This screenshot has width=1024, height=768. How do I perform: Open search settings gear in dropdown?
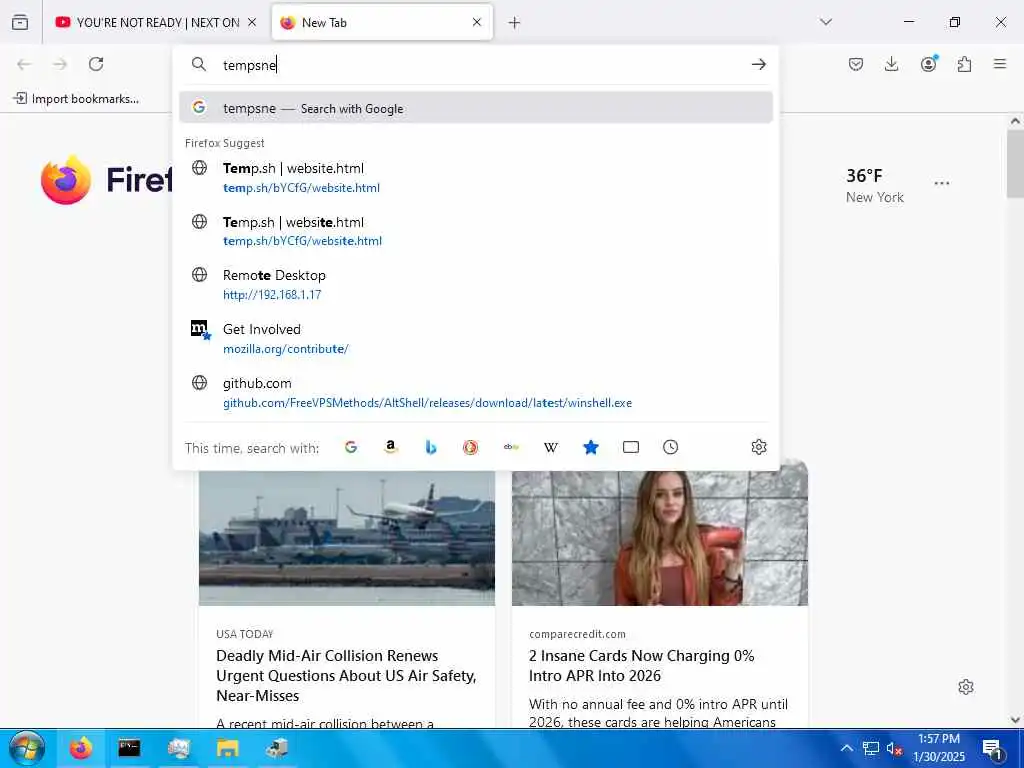tap(758, 447)
